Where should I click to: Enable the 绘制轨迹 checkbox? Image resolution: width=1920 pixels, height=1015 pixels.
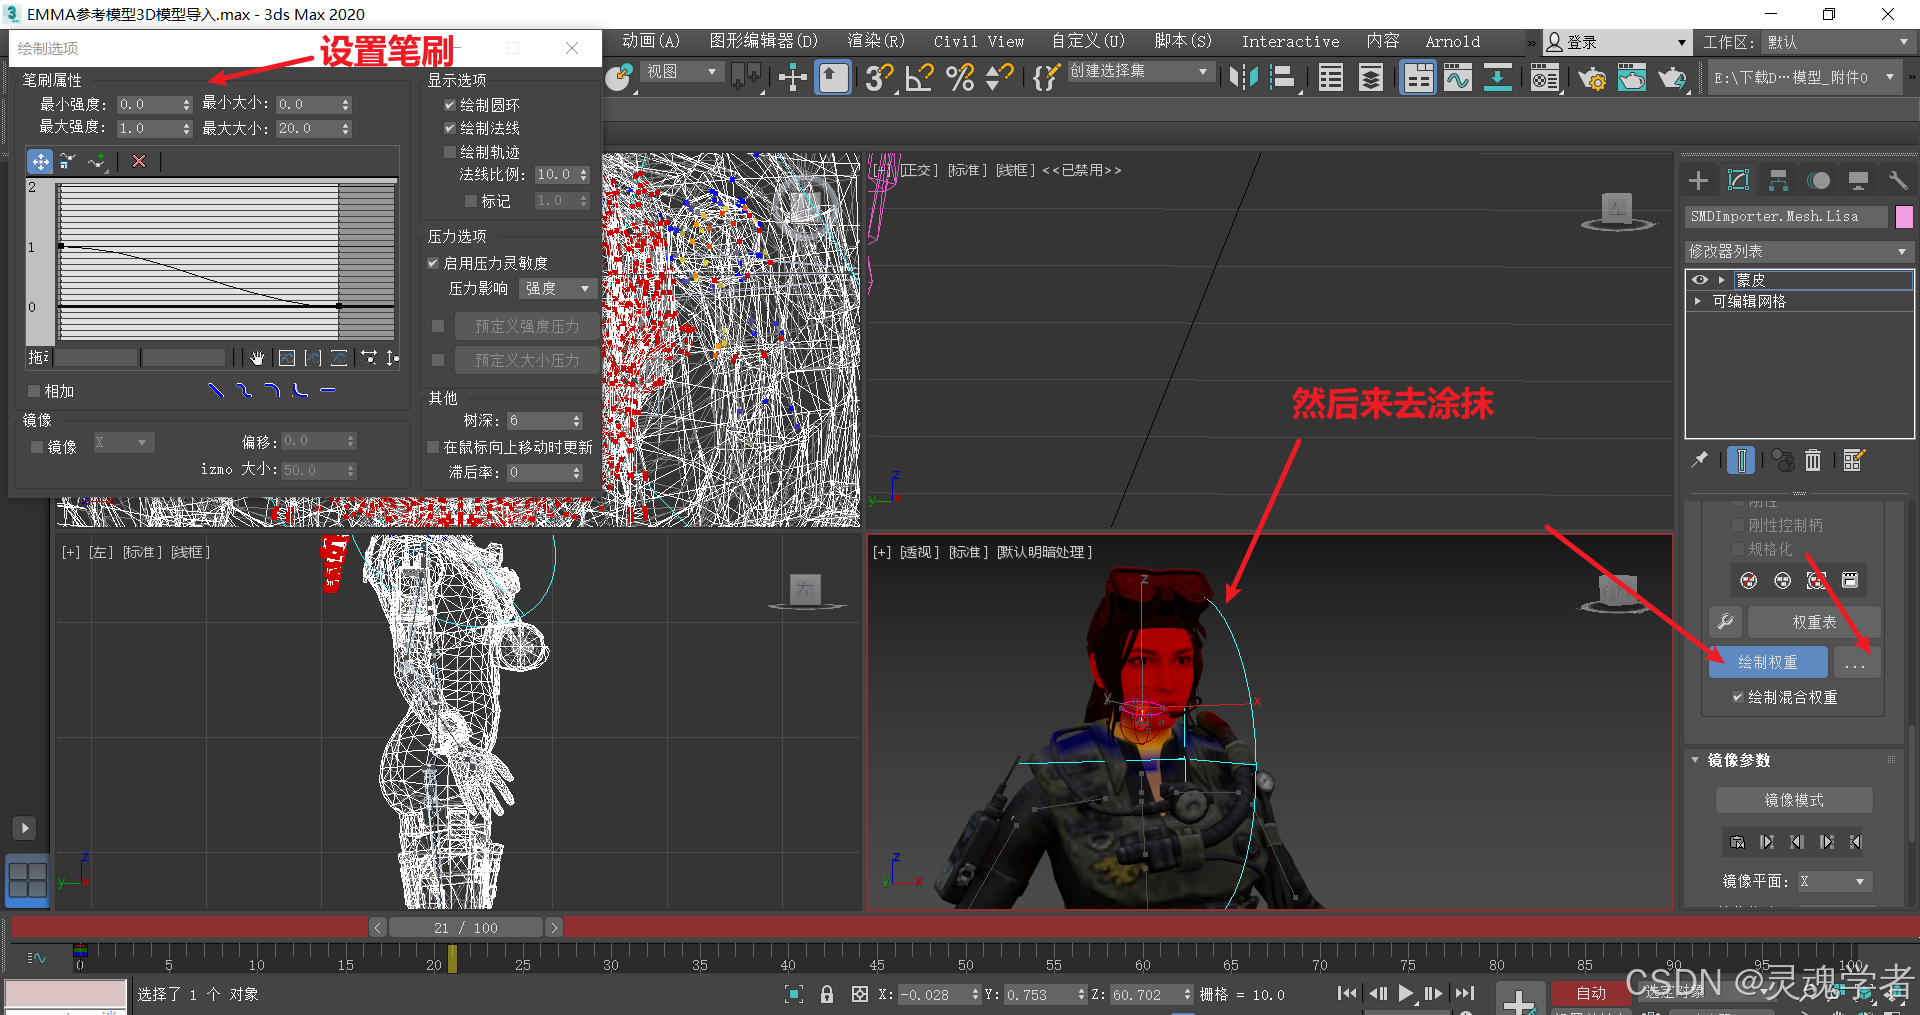450,152
